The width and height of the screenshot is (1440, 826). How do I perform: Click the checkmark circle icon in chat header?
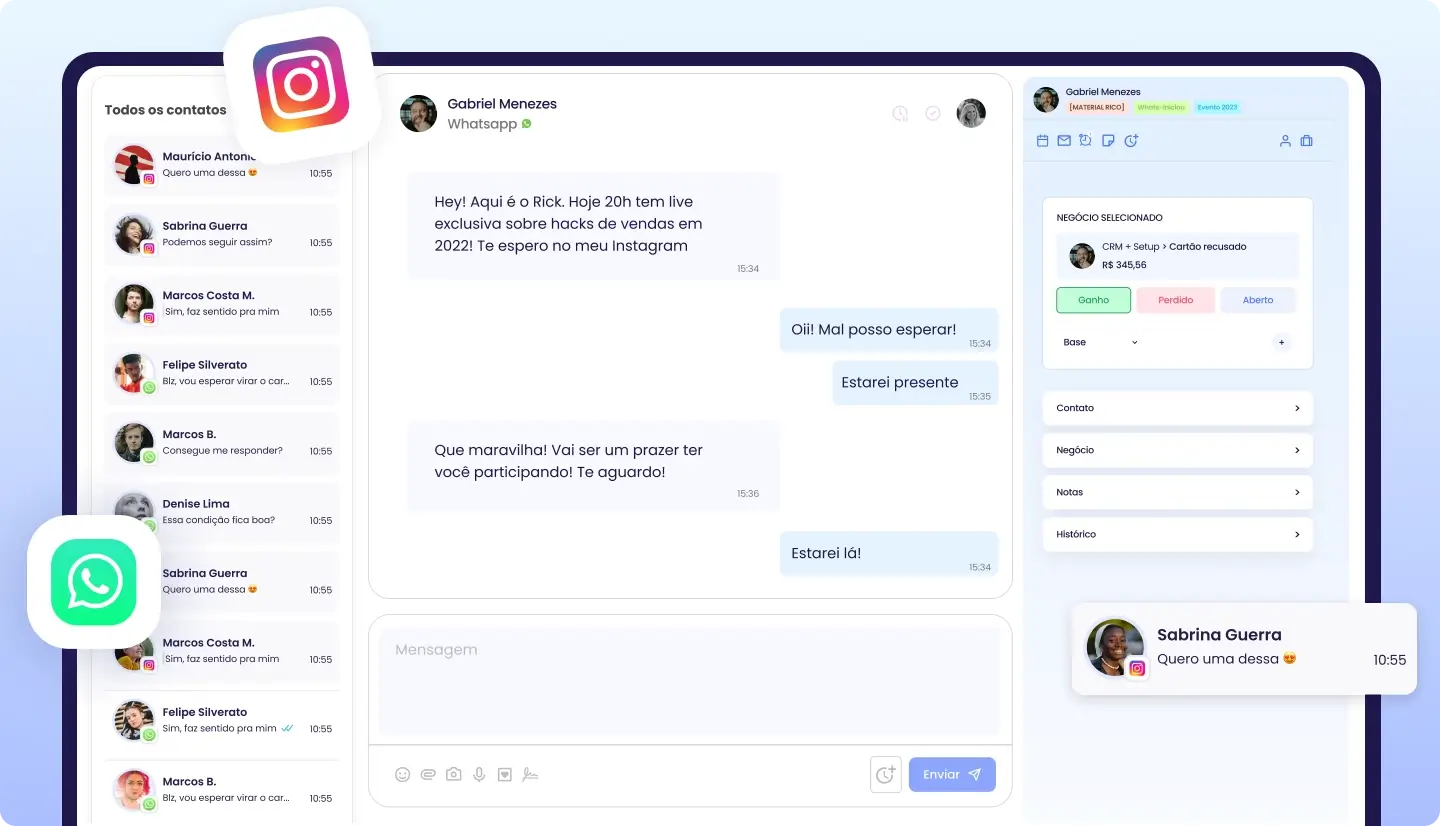(x=933, y=113)
